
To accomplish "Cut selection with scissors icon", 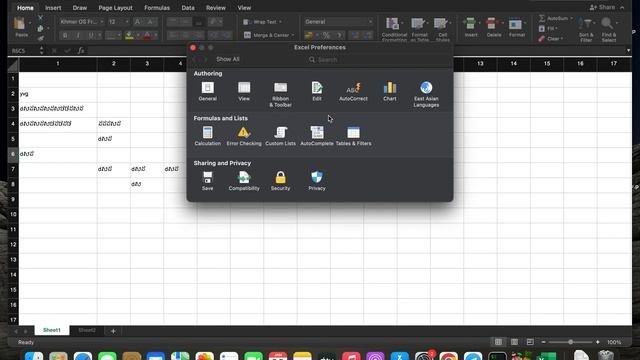I will pyautogui.click(x=40, y=18).
